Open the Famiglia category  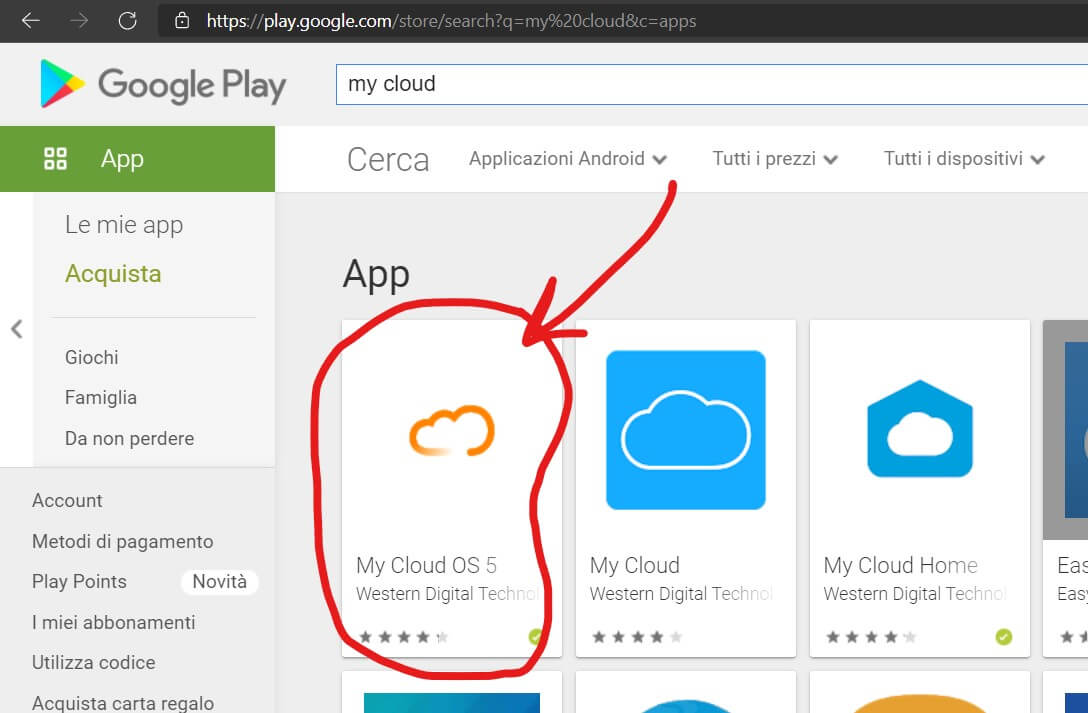point(101,398)
